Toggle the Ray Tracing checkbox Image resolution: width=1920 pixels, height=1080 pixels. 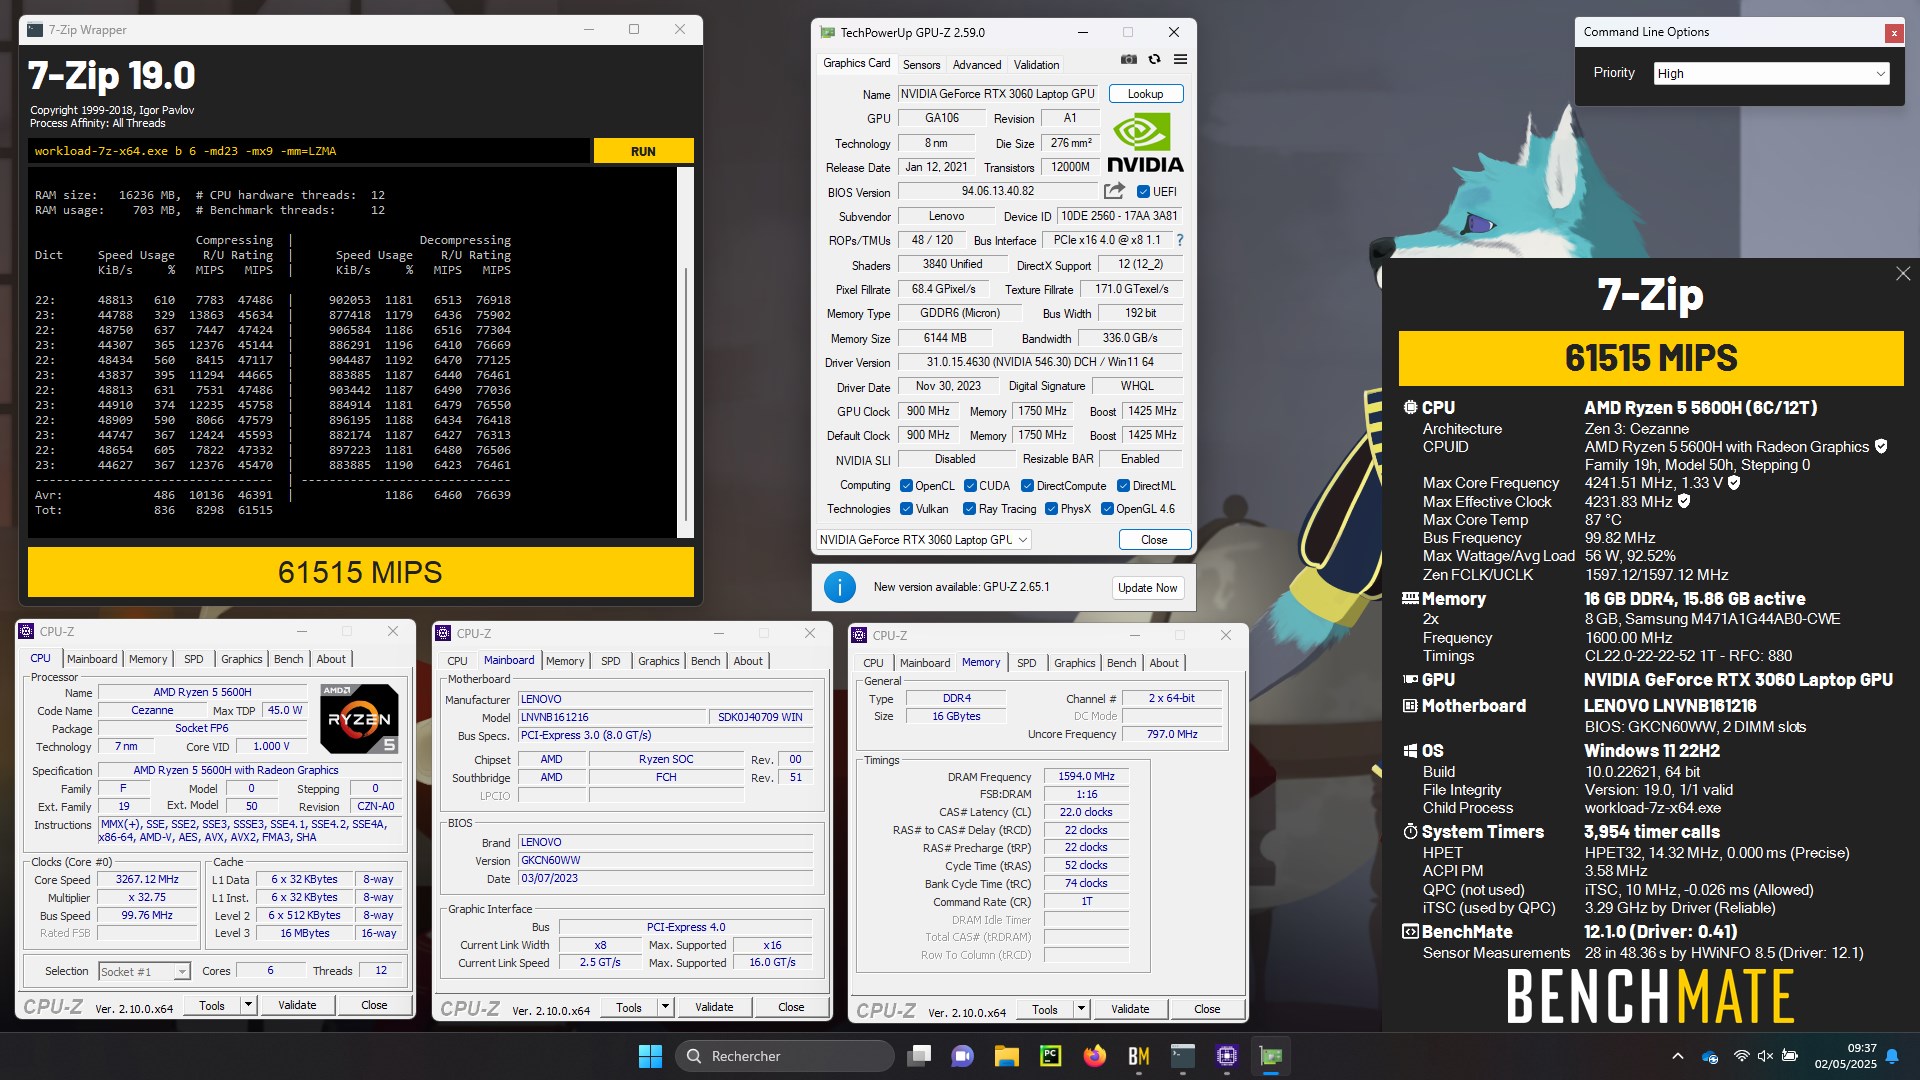click(x=969, y=509)
